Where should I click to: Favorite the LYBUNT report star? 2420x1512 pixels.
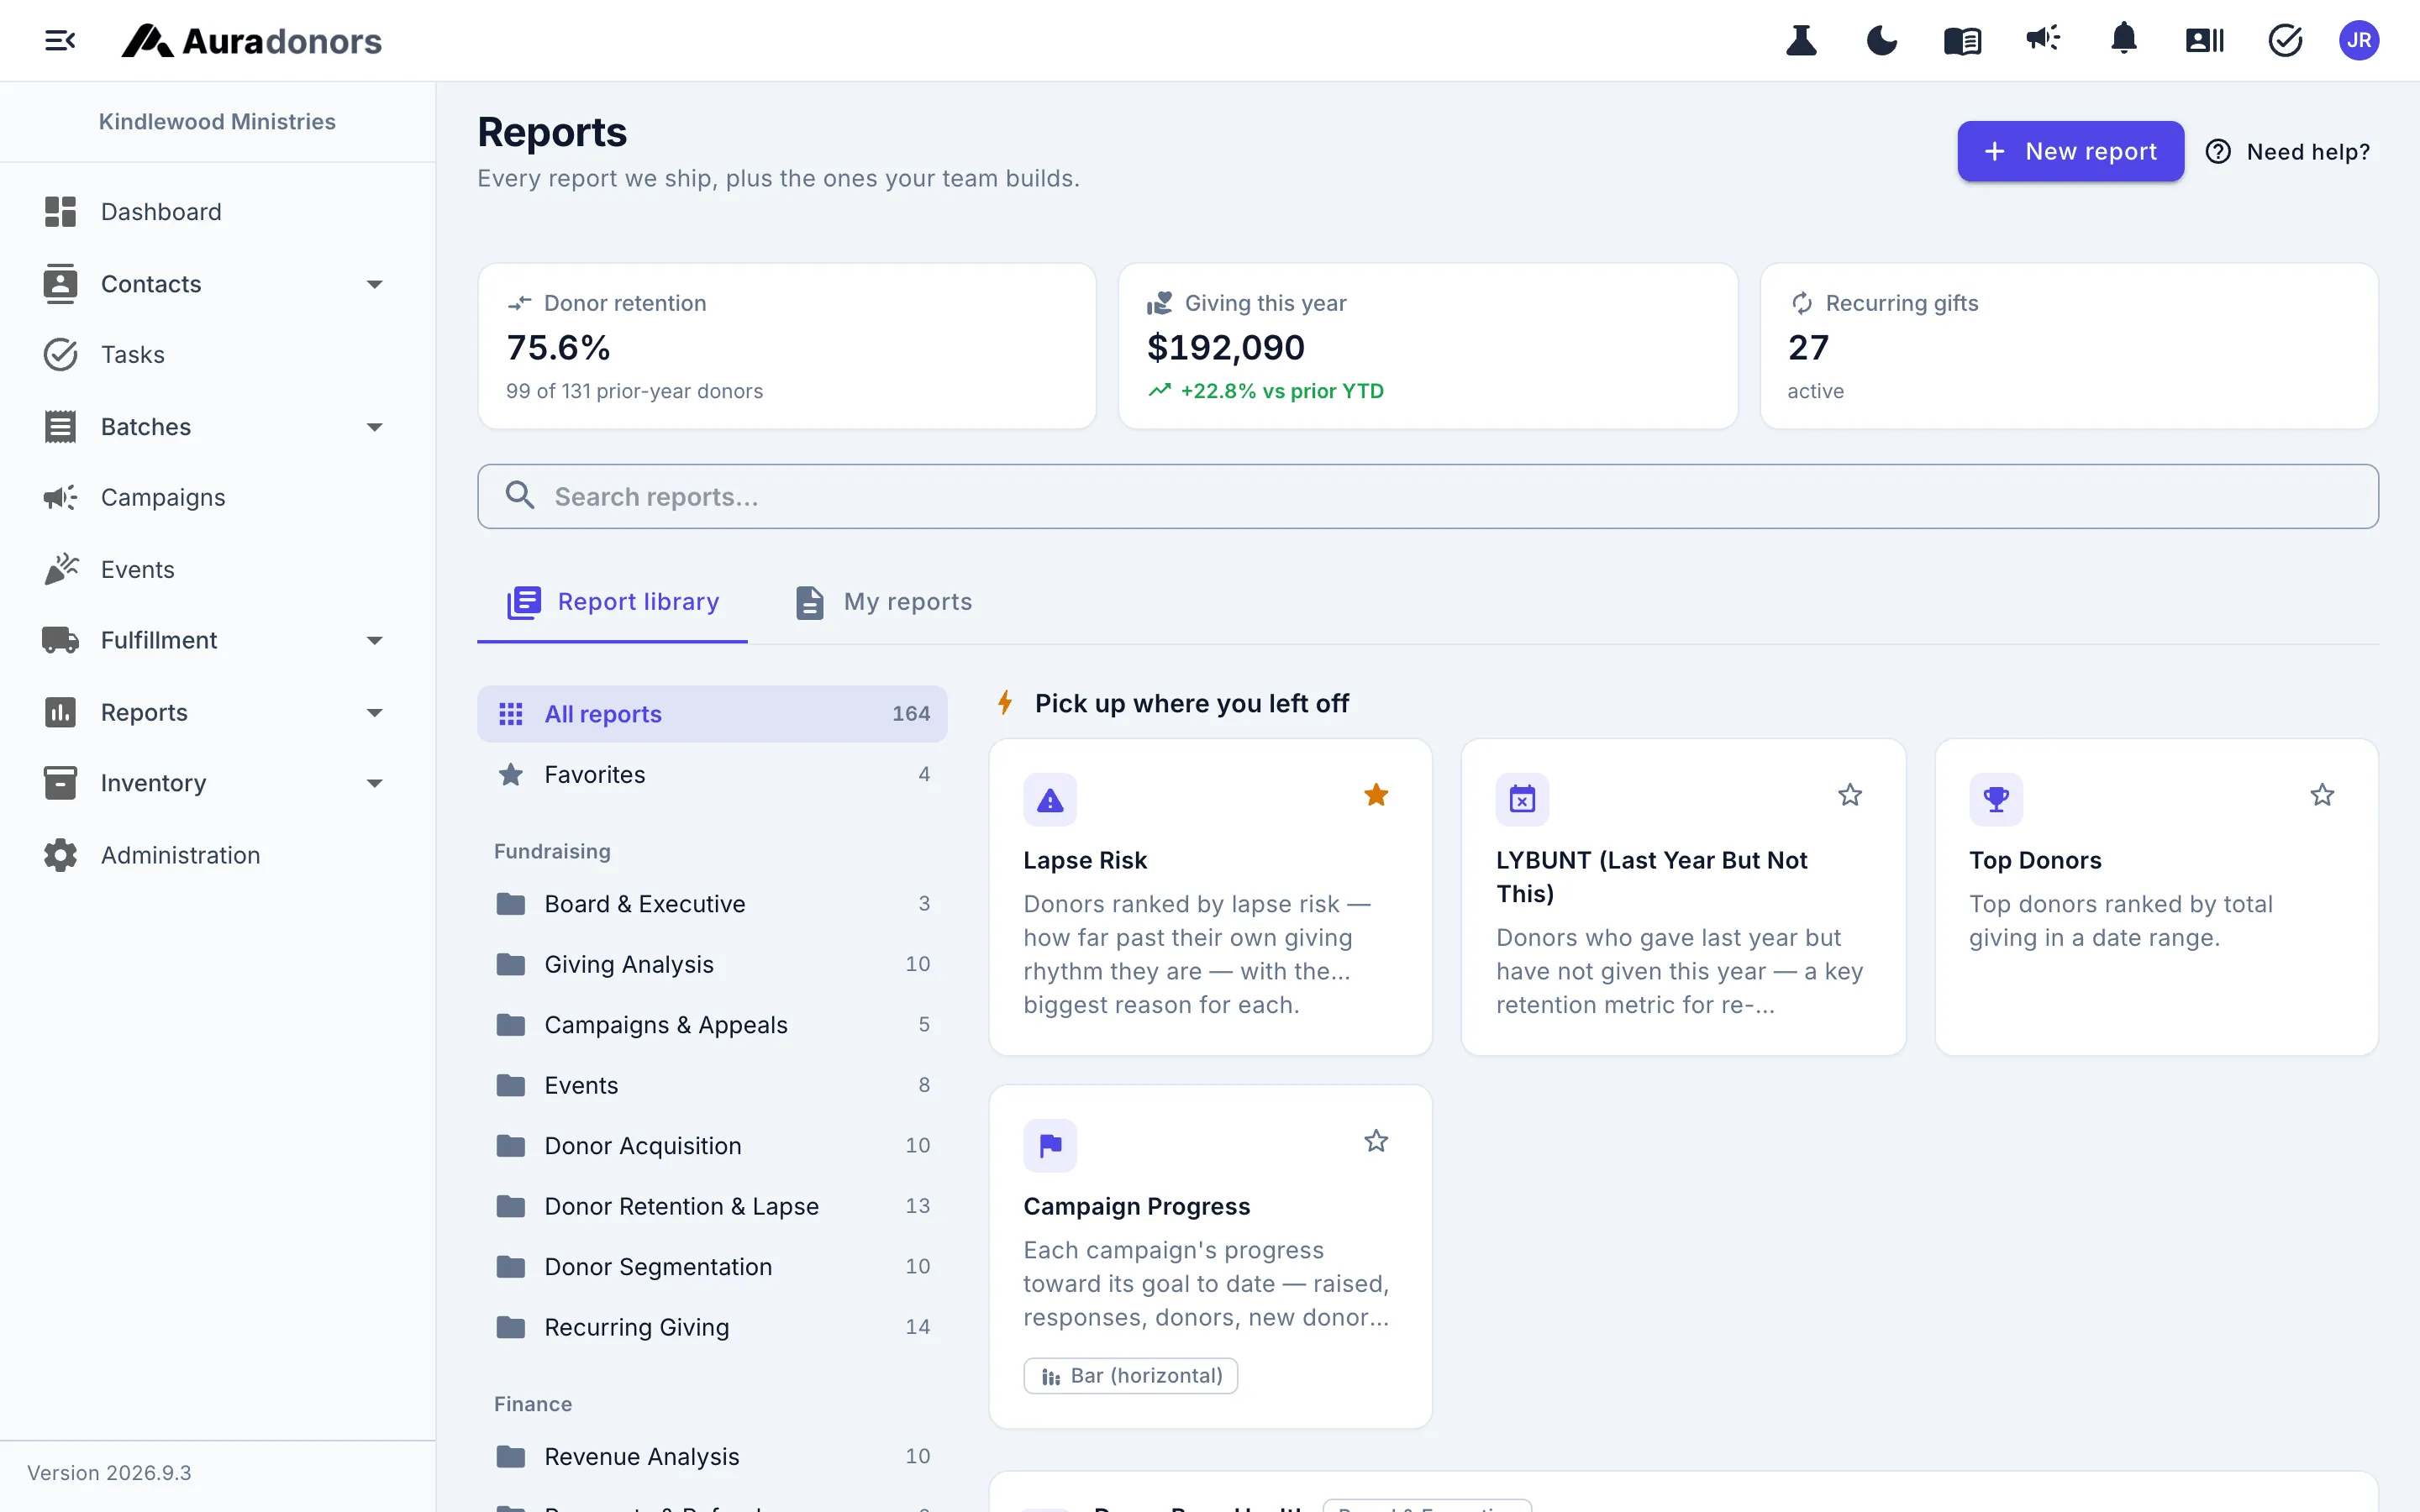(1850, 795)
